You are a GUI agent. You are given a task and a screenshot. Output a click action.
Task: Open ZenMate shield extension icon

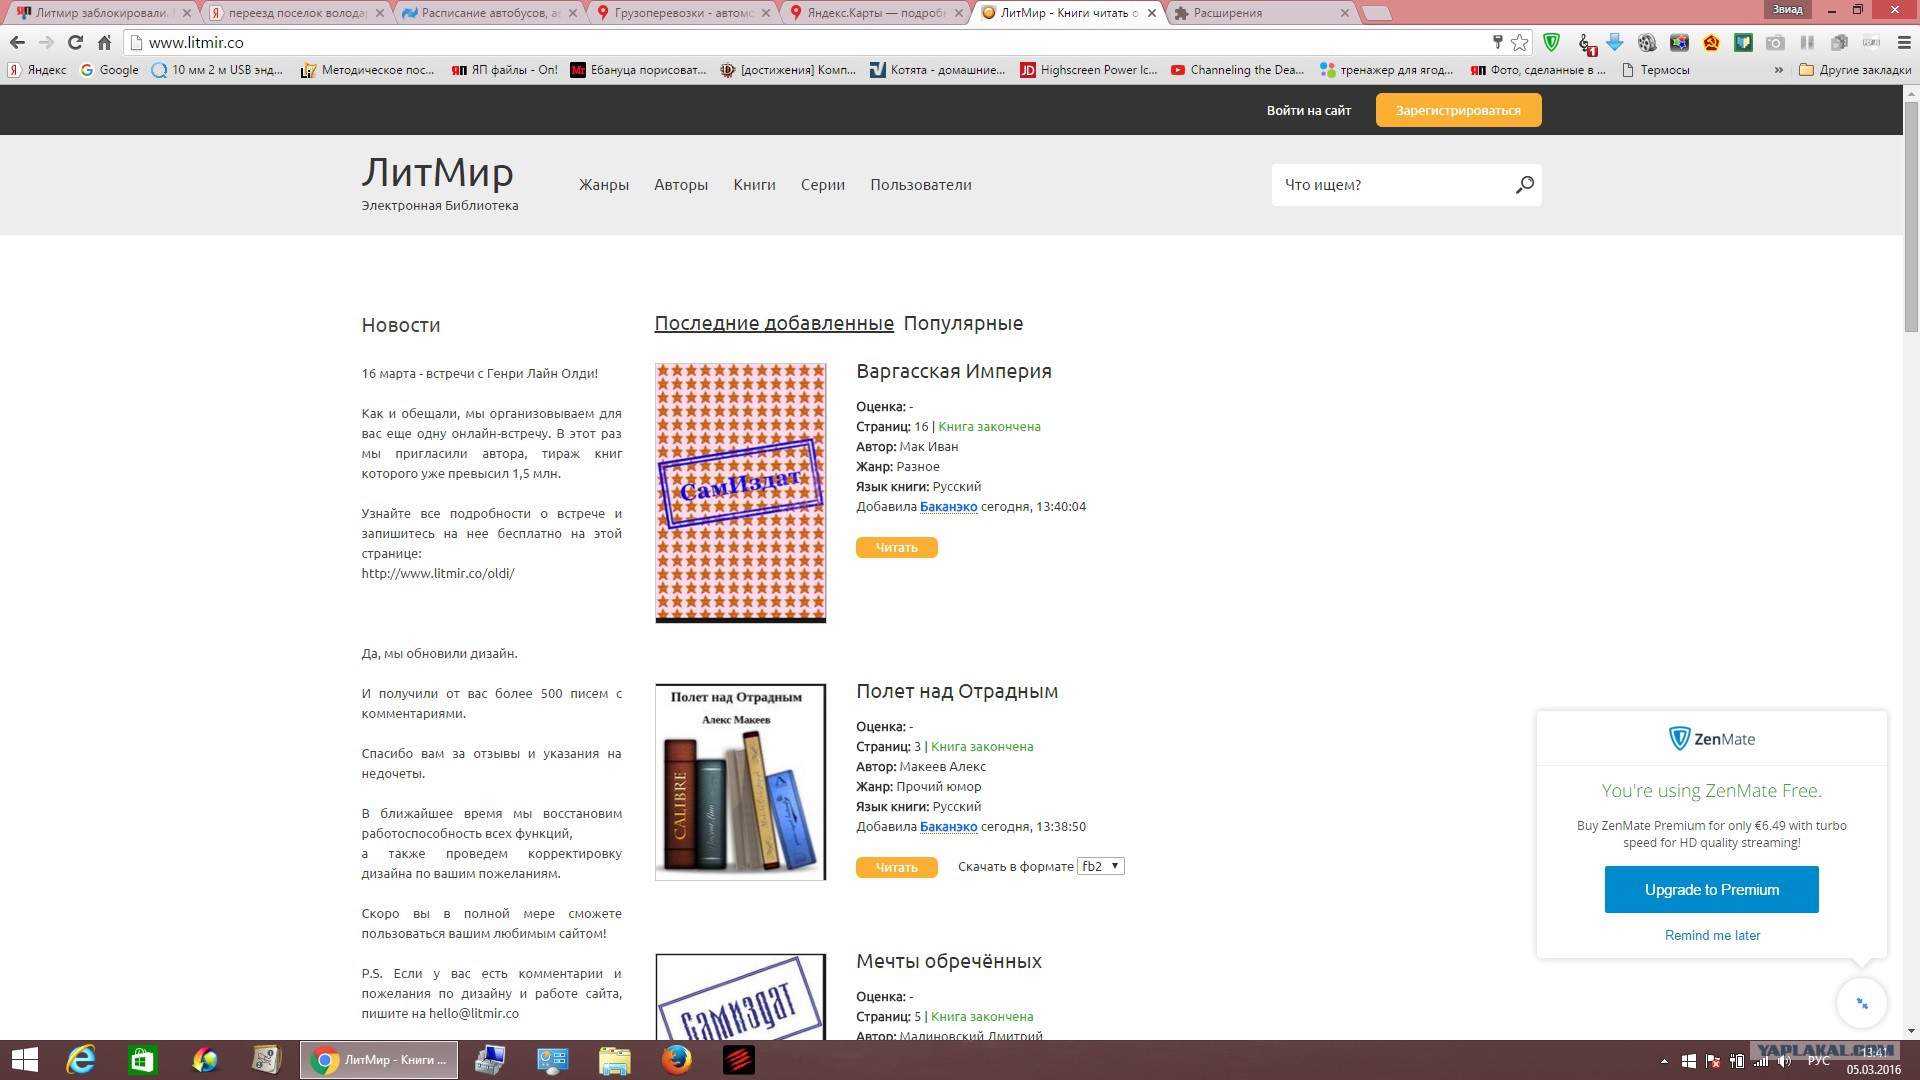point(1552,42)
